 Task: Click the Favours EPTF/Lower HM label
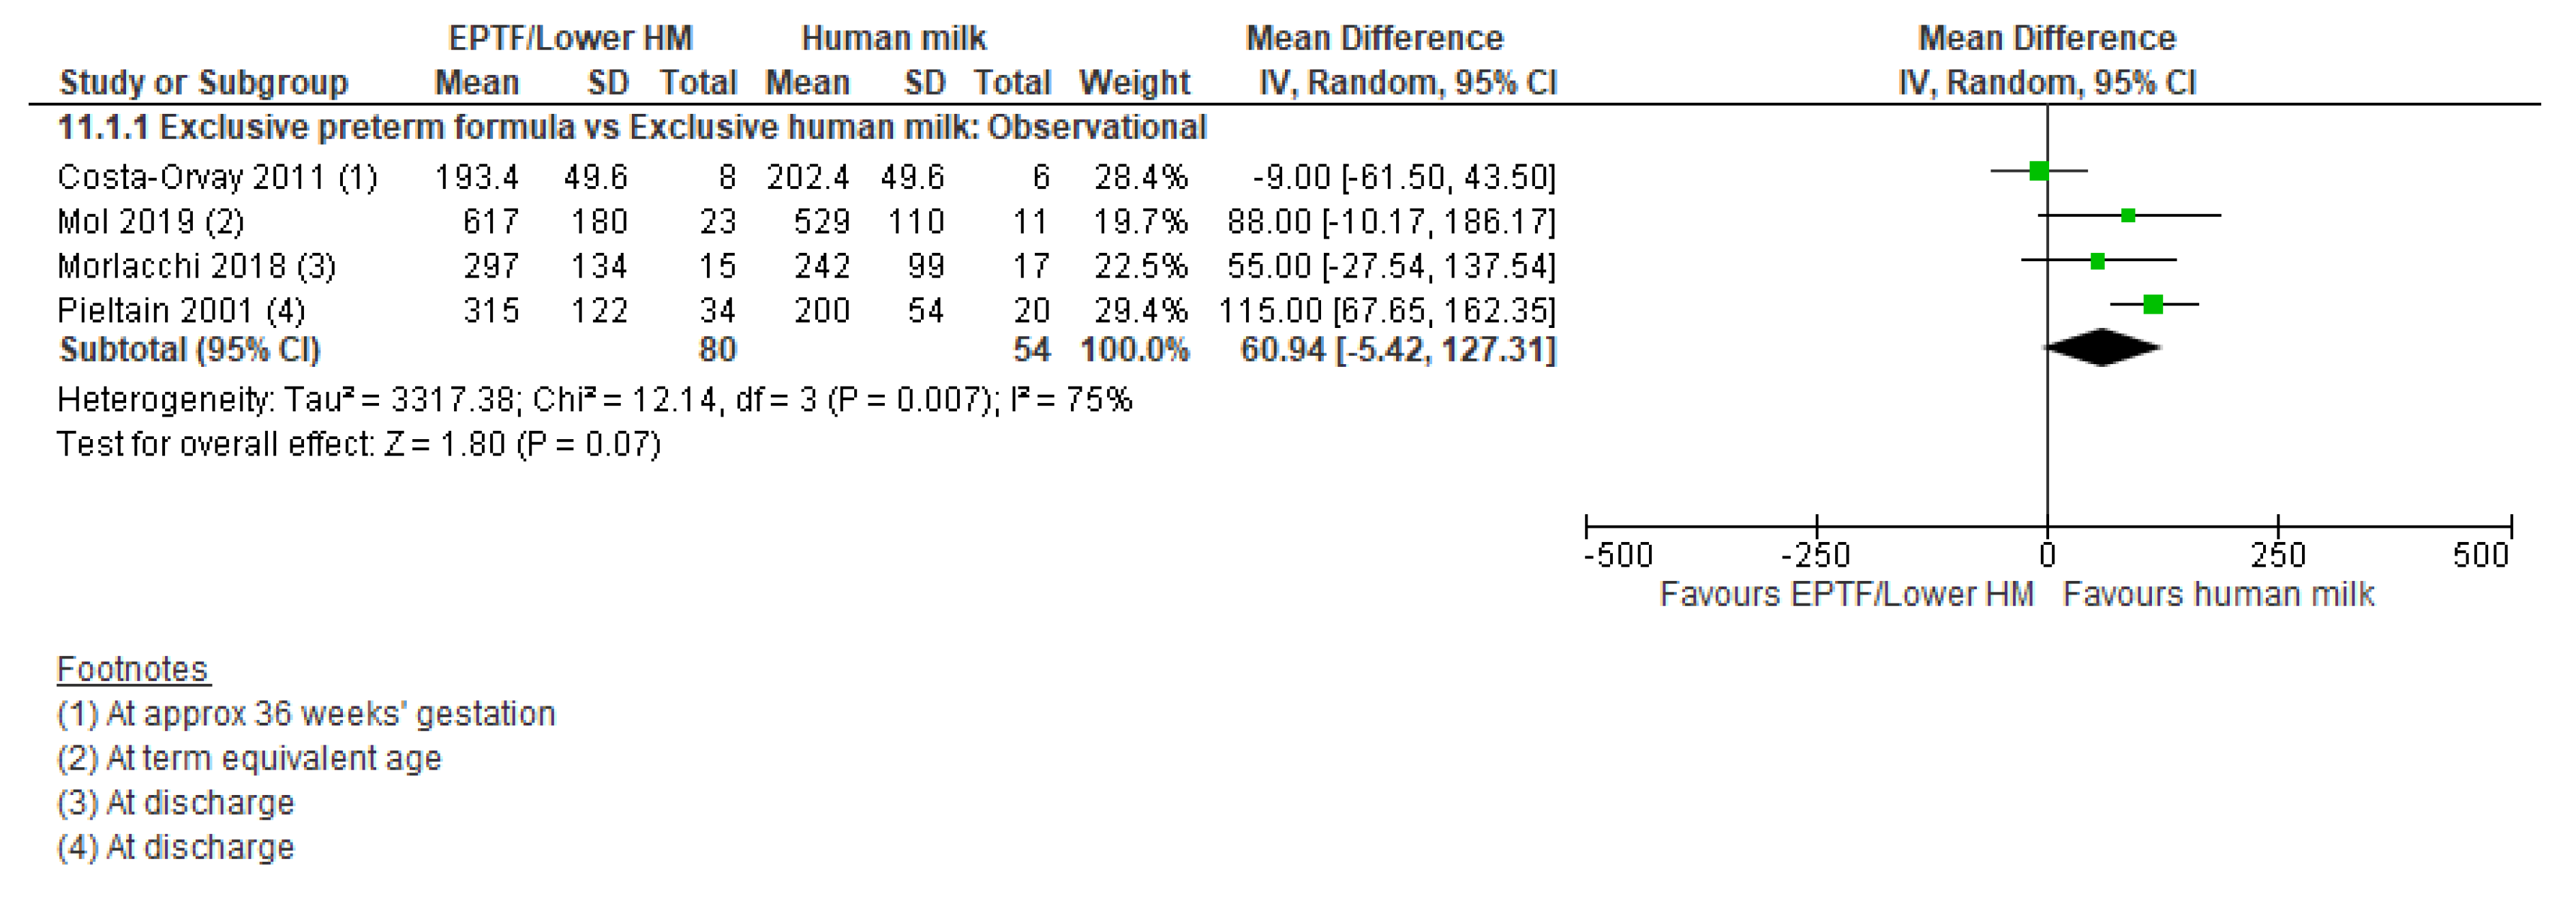(1846, 595)
